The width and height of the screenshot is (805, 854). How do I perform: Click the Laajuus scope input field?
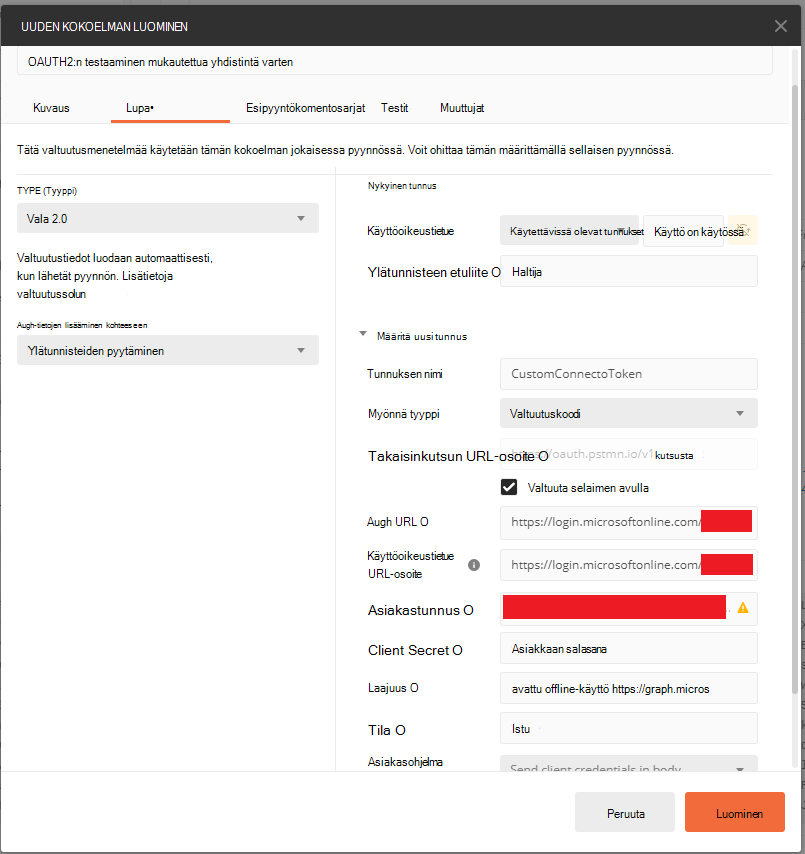point(629,688)
